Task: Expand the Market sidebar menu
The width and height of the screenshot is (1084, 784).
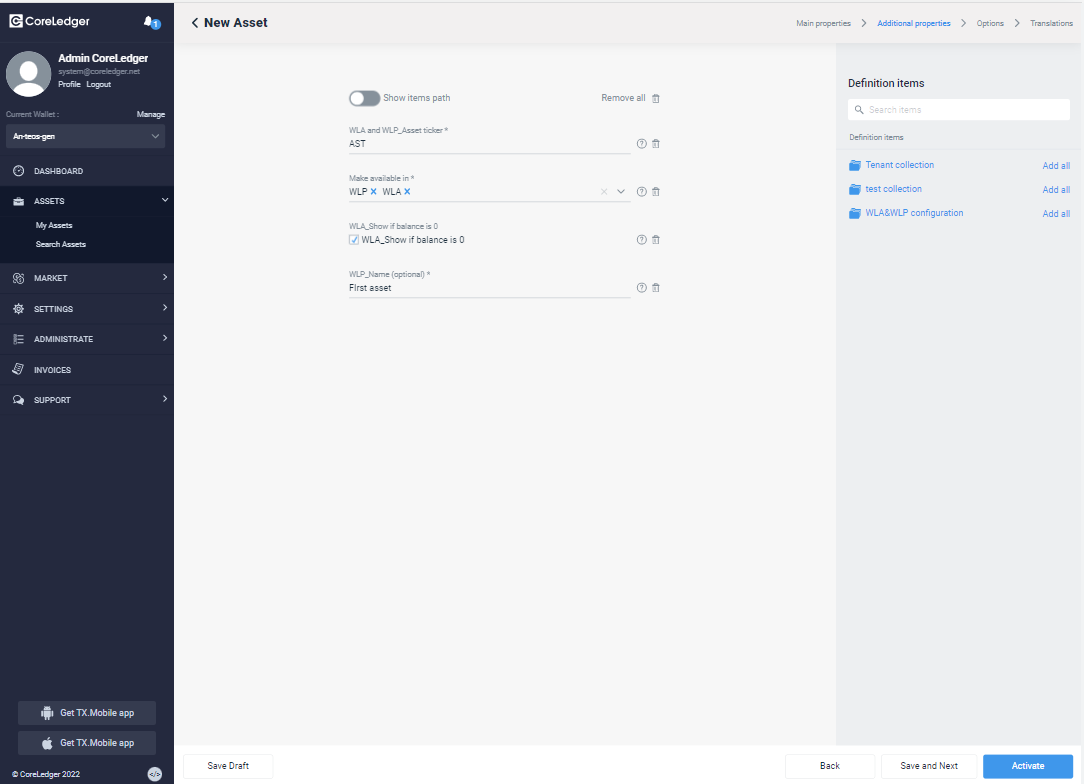Action: tap(87, 278)
